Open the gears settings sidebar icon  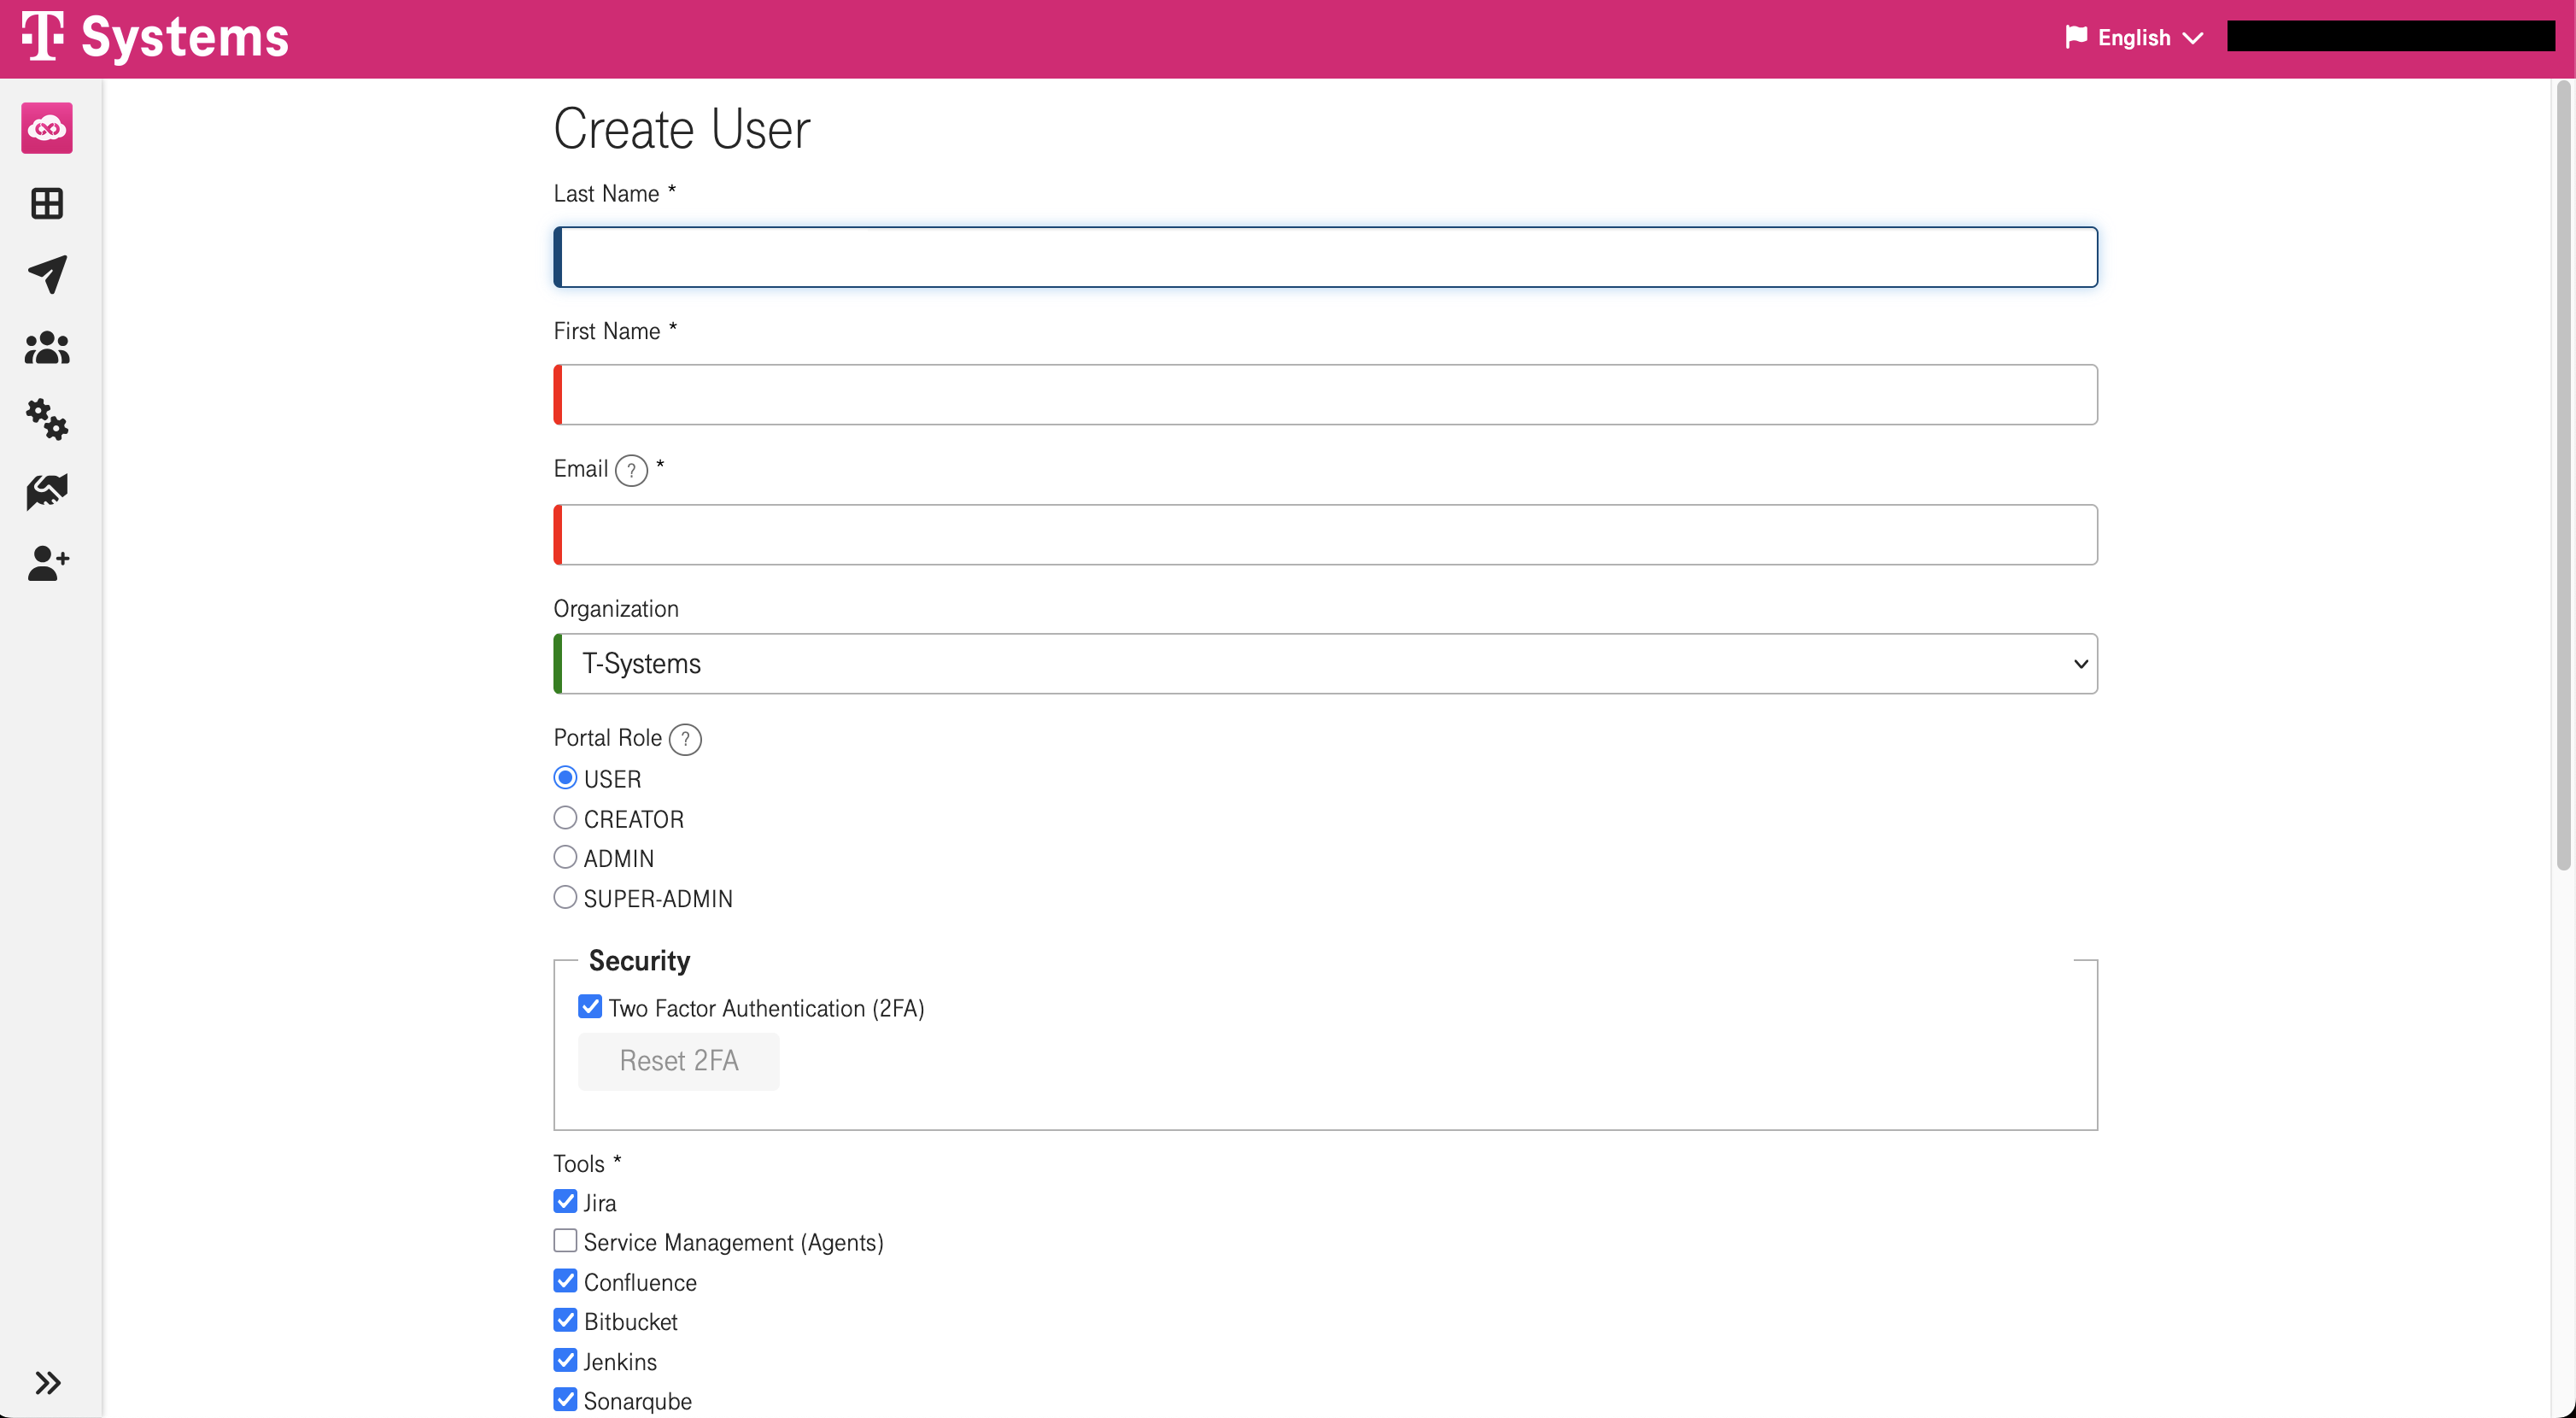click(x=47, y=419)
